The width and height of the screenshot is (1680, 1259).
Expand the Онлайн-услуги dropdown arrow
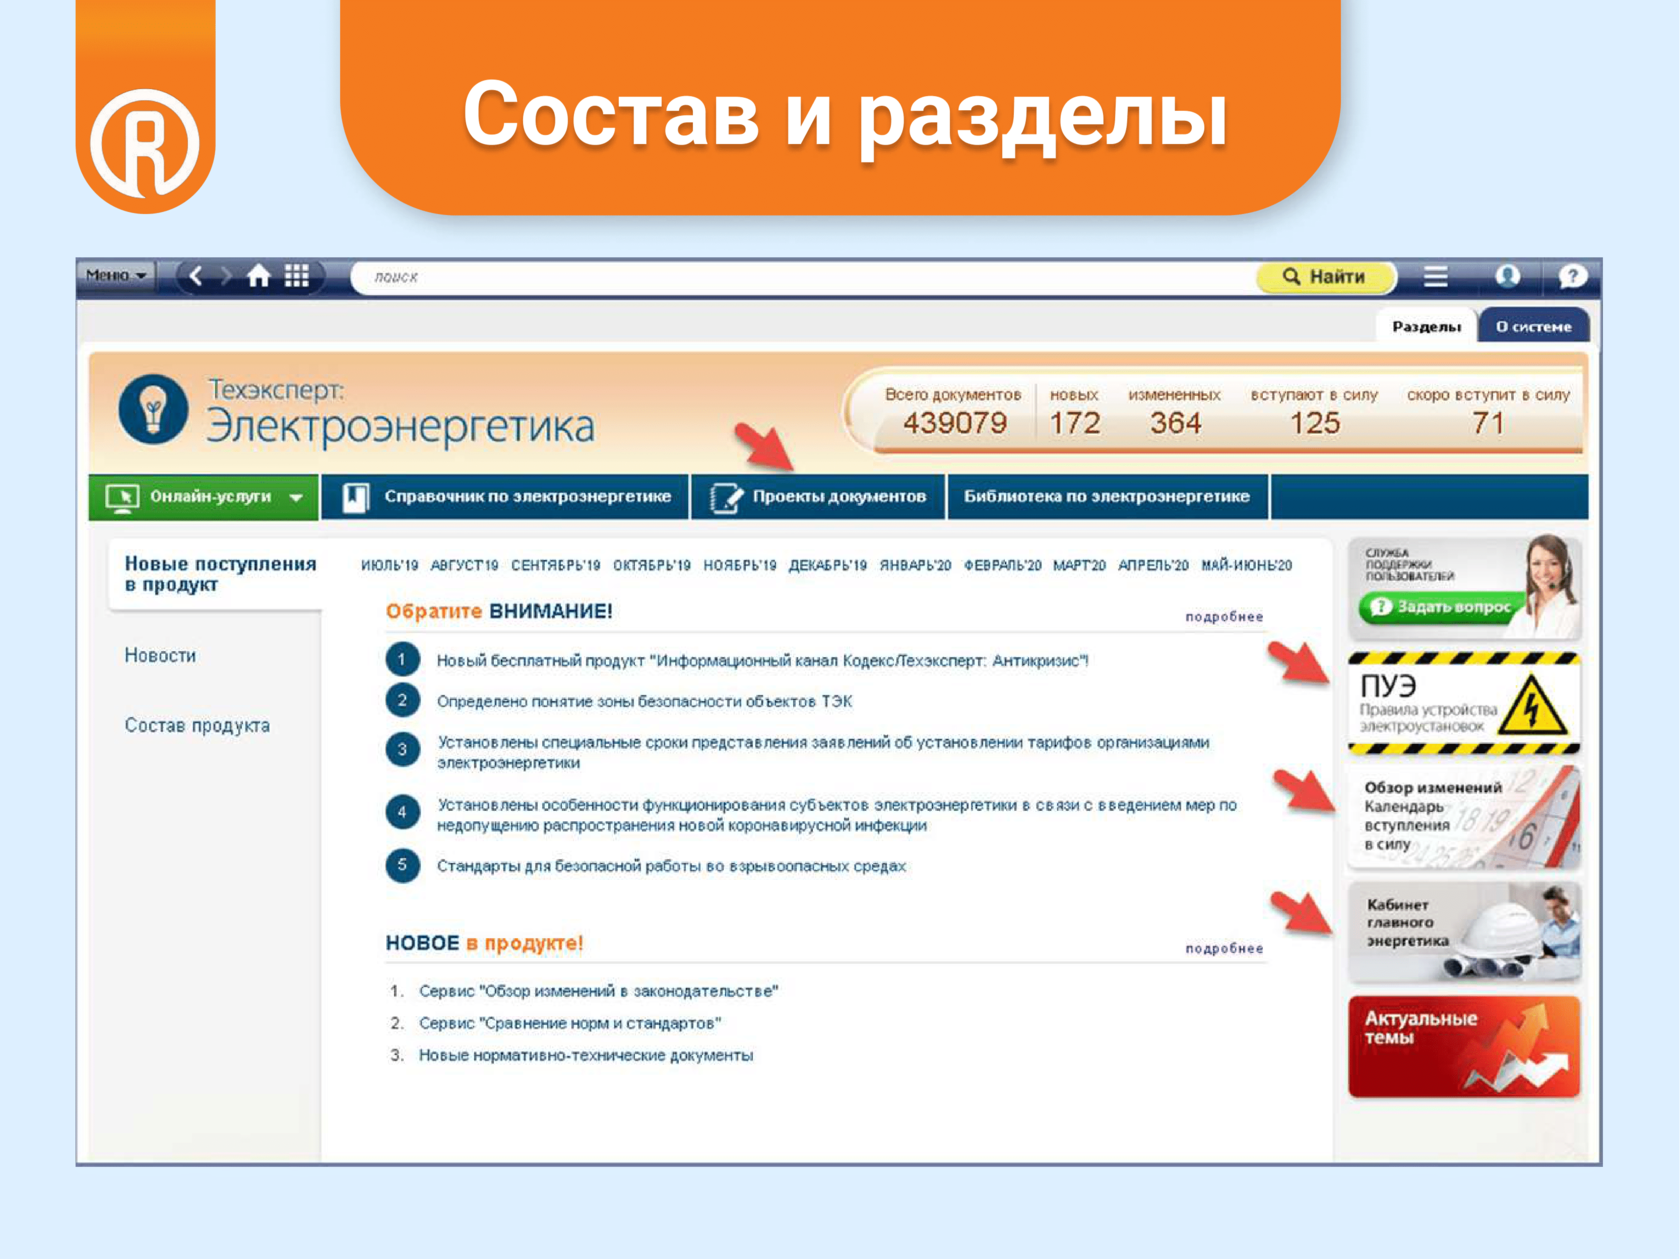click(x=296, y=497)
